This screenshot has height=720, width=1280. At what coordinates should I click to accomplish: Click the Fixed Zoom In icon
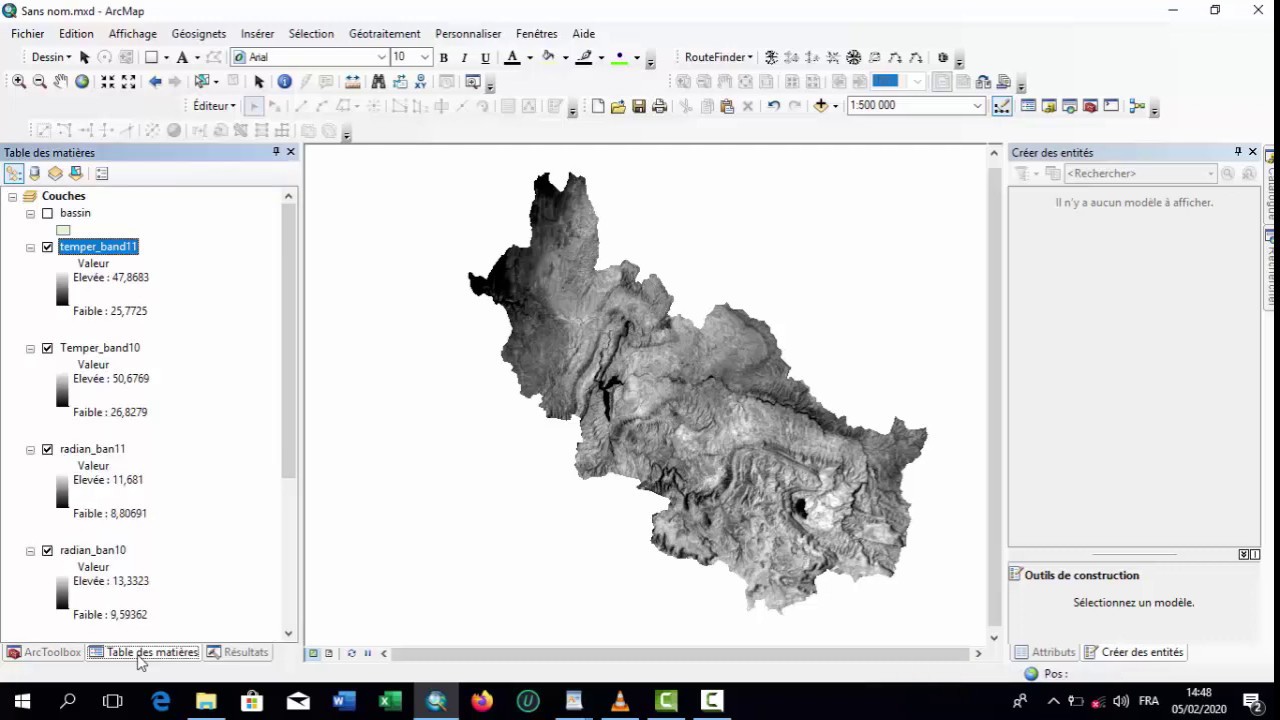(x=107, y=82)
